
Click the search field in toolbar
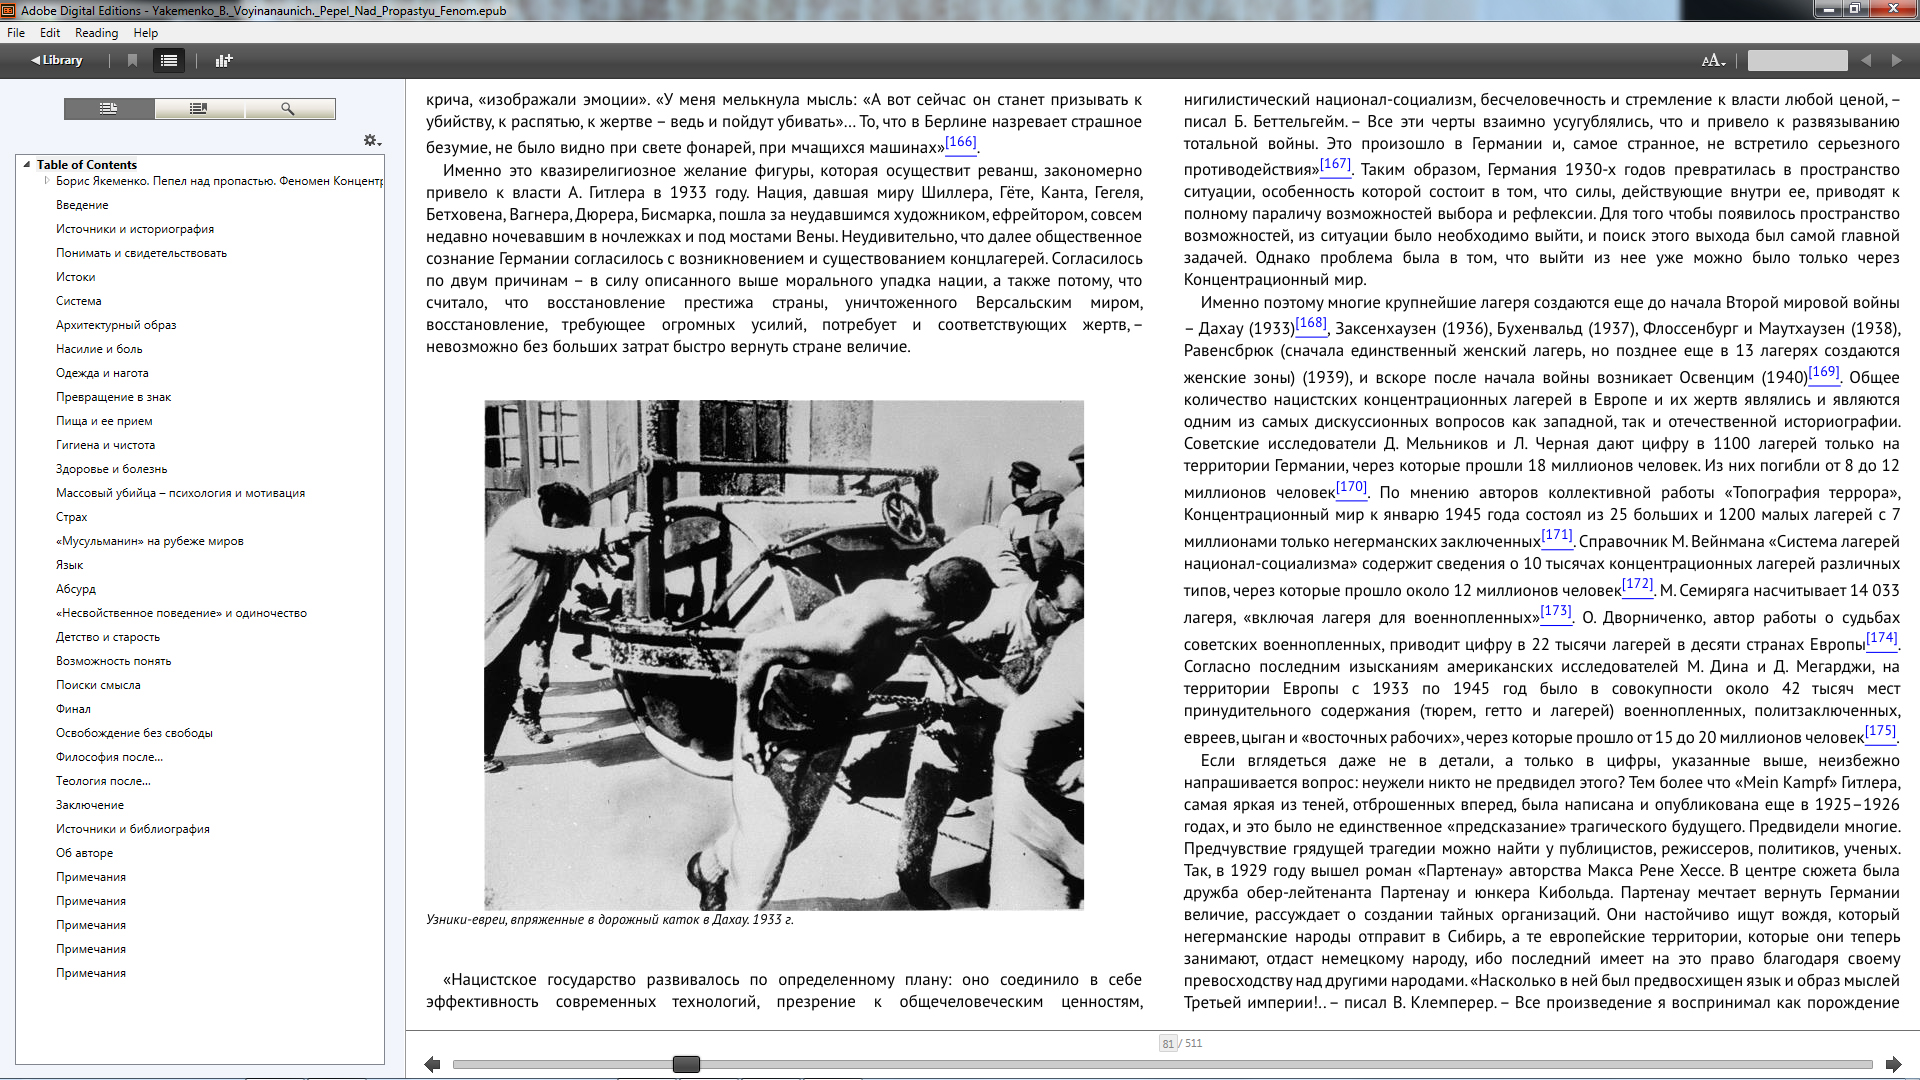pyautogui.click(x=1797, y=60)
